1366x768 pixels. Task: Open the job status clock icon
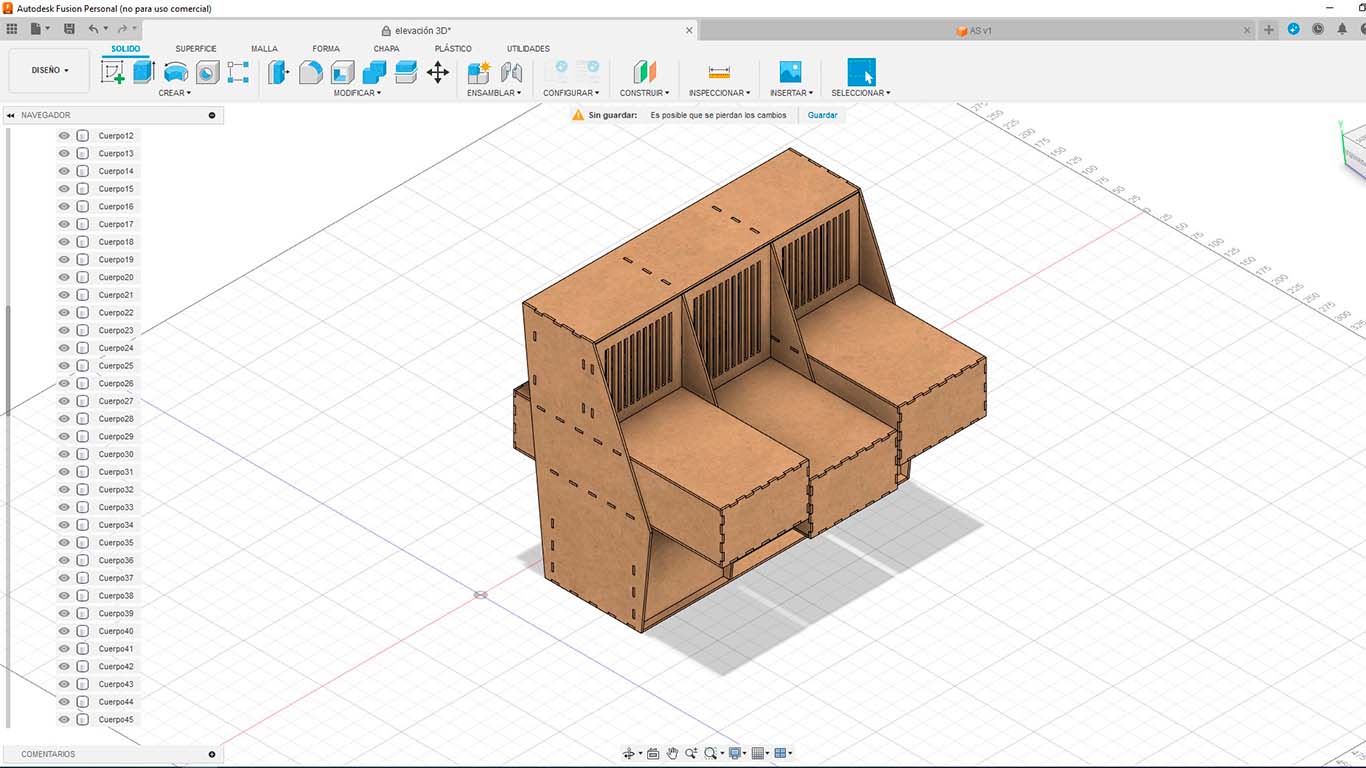pos(1318,29)
